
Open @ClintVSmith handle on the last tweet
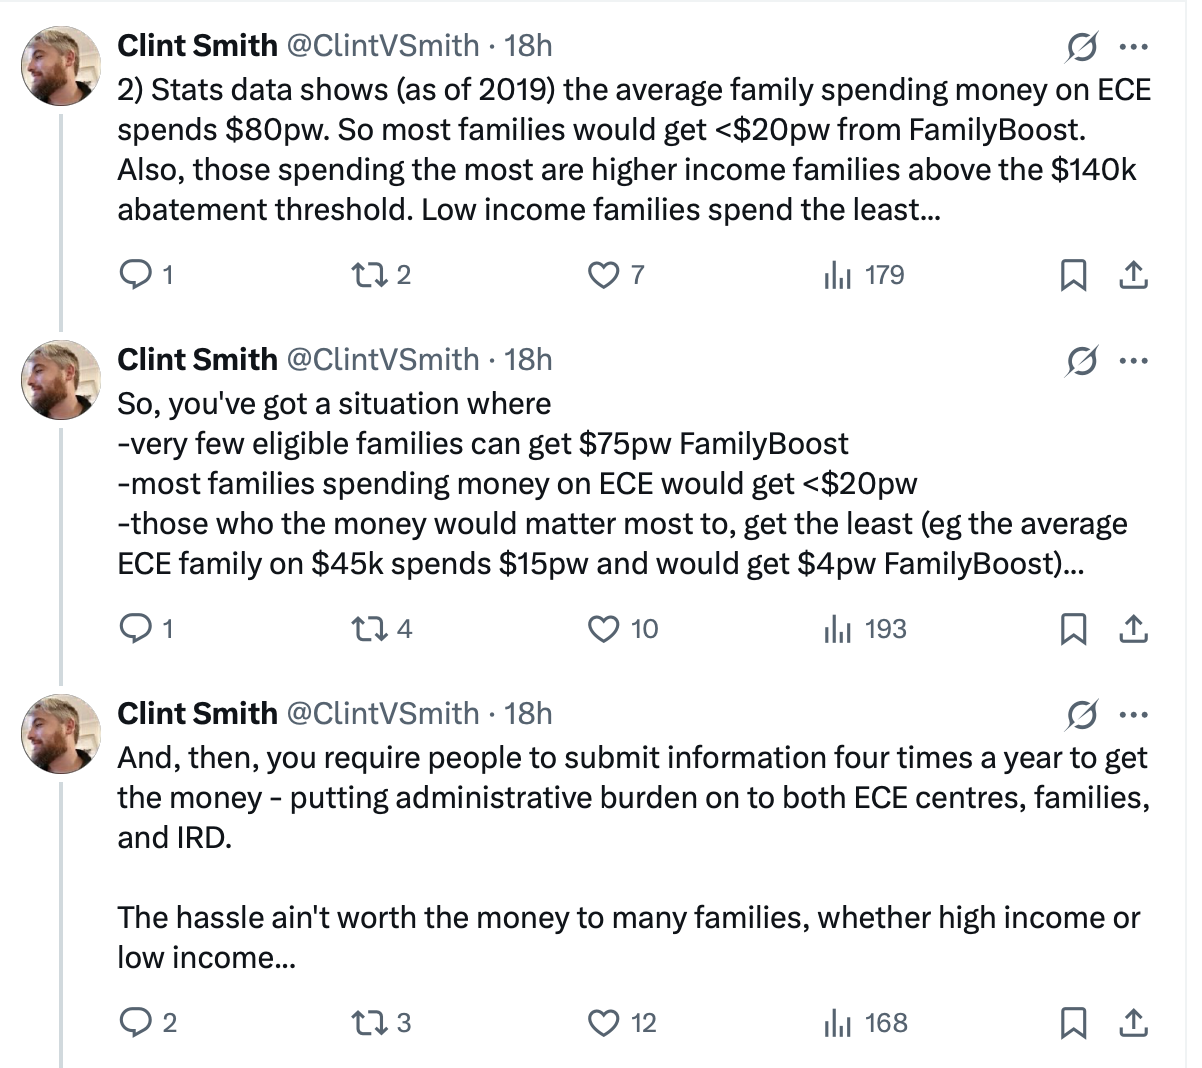(x=383, y=714)
